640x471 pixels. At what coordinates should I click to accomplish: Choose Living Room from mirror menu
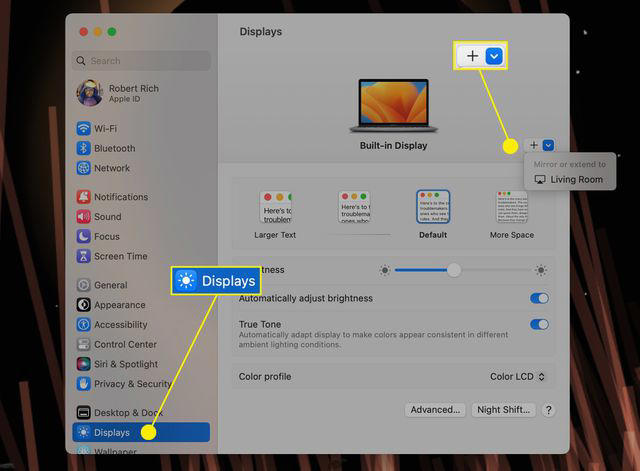(569, 180)
